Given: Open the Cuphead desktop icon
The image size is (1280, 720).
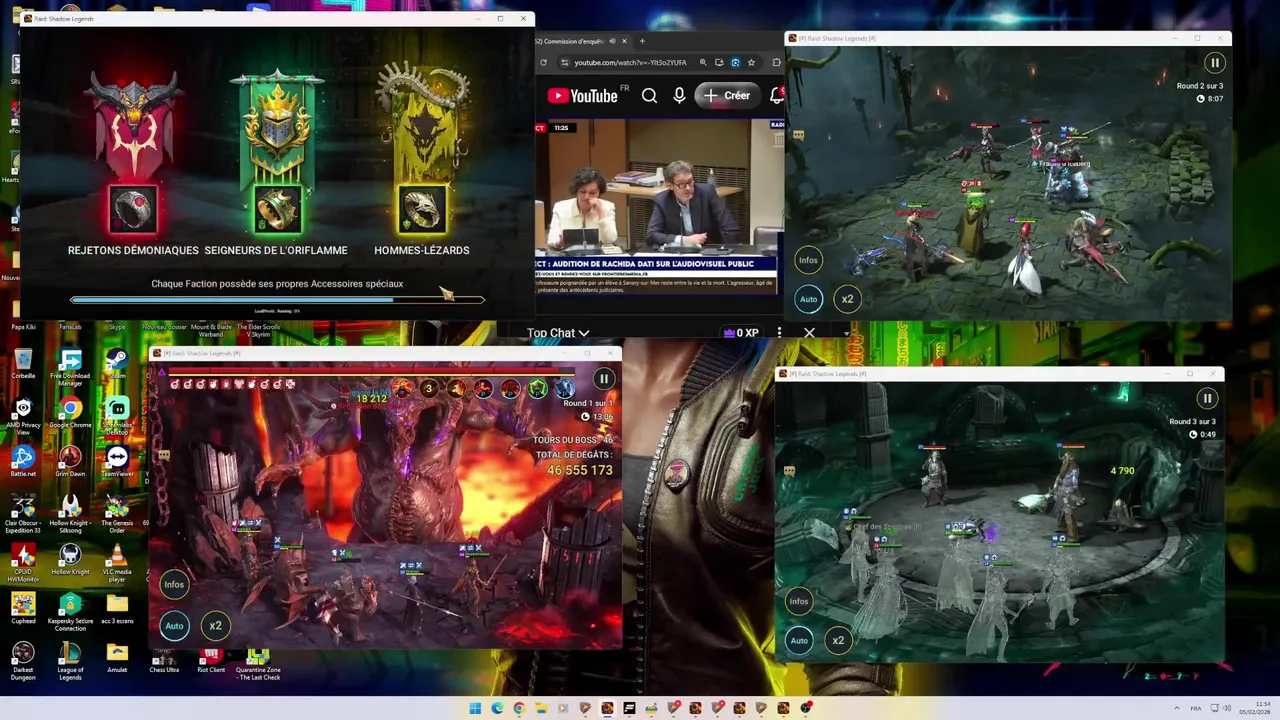Looking at the screenshot, I should tap(22, 608).
